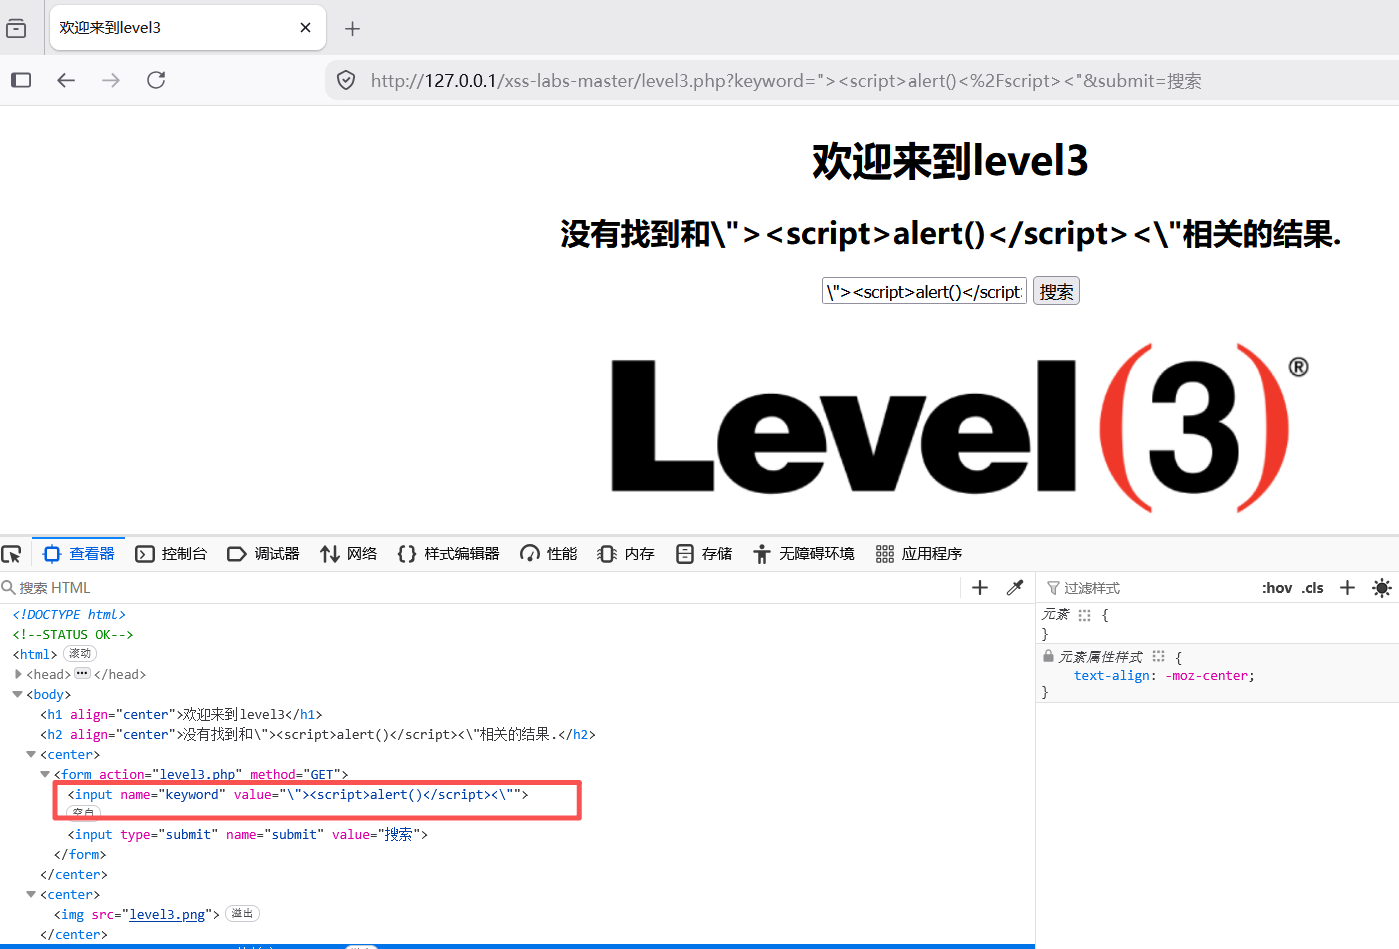The image size is (1399, 949).
Task: Select the h2 没有找到和 node
Action: 318,735
